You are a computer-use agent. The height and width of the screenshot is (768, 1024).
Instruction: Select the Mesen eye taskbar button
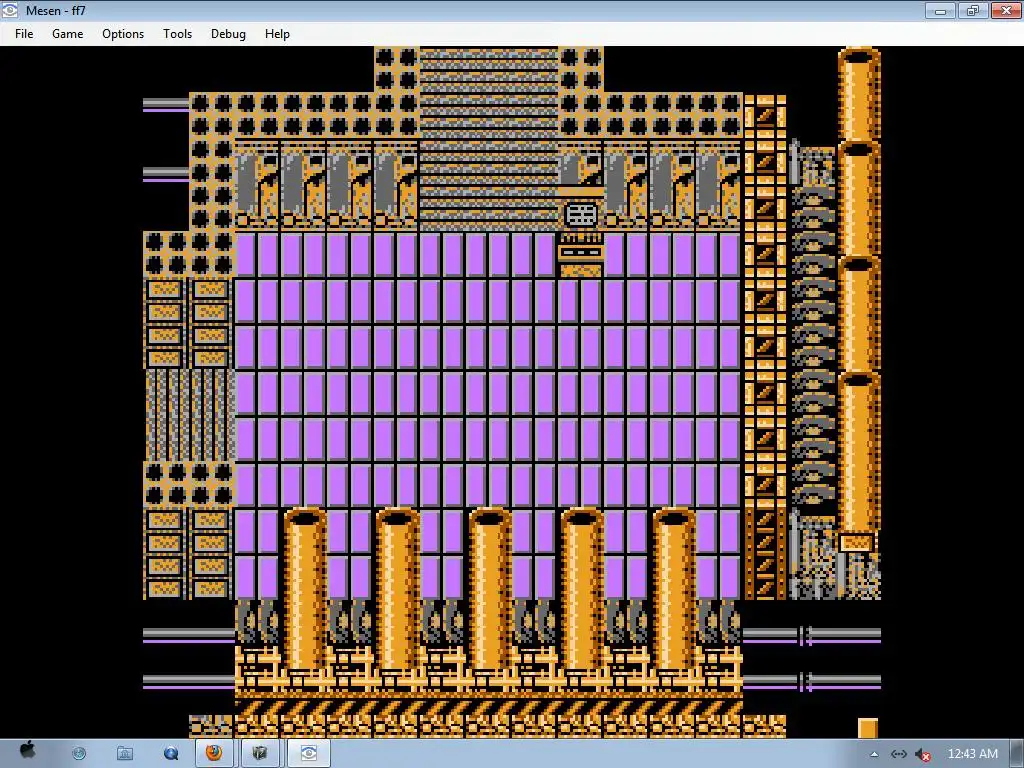click(x=309, y=753)
